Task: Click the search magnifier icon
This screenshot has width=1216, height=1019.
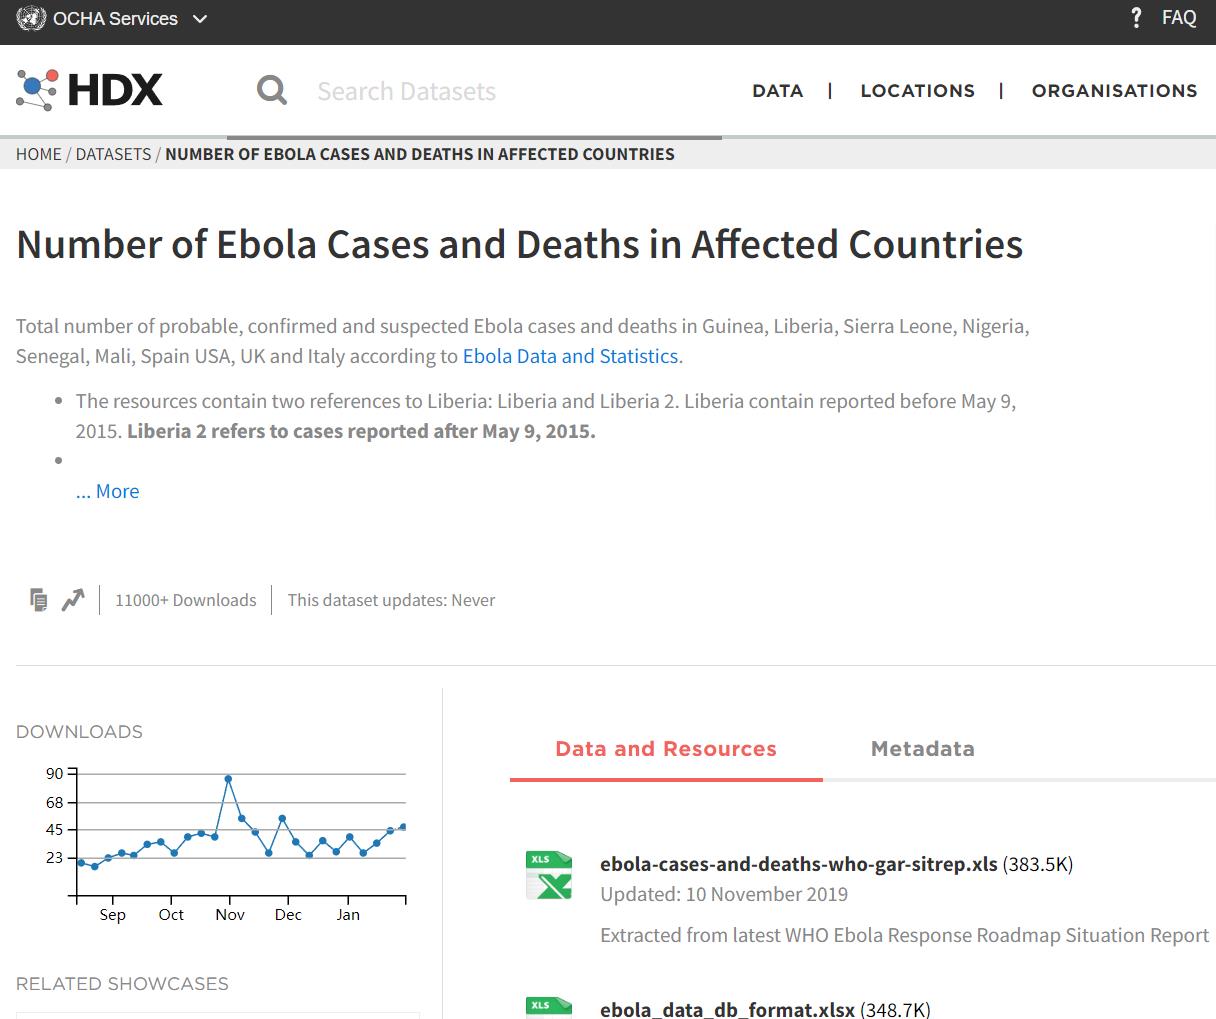Action: coord(271,90)
